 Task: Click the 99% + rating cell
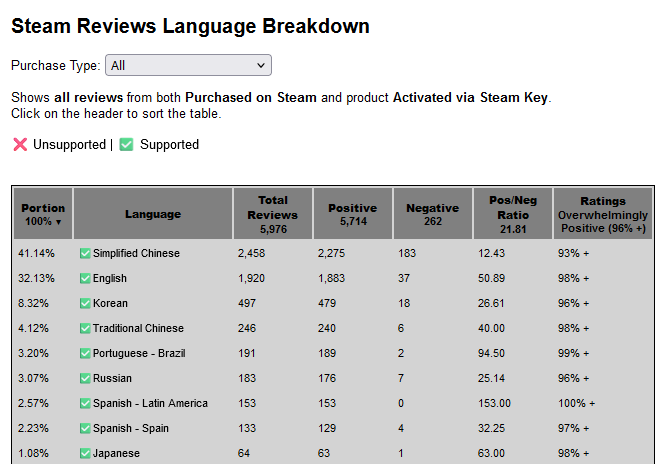[x=573, y=353]
